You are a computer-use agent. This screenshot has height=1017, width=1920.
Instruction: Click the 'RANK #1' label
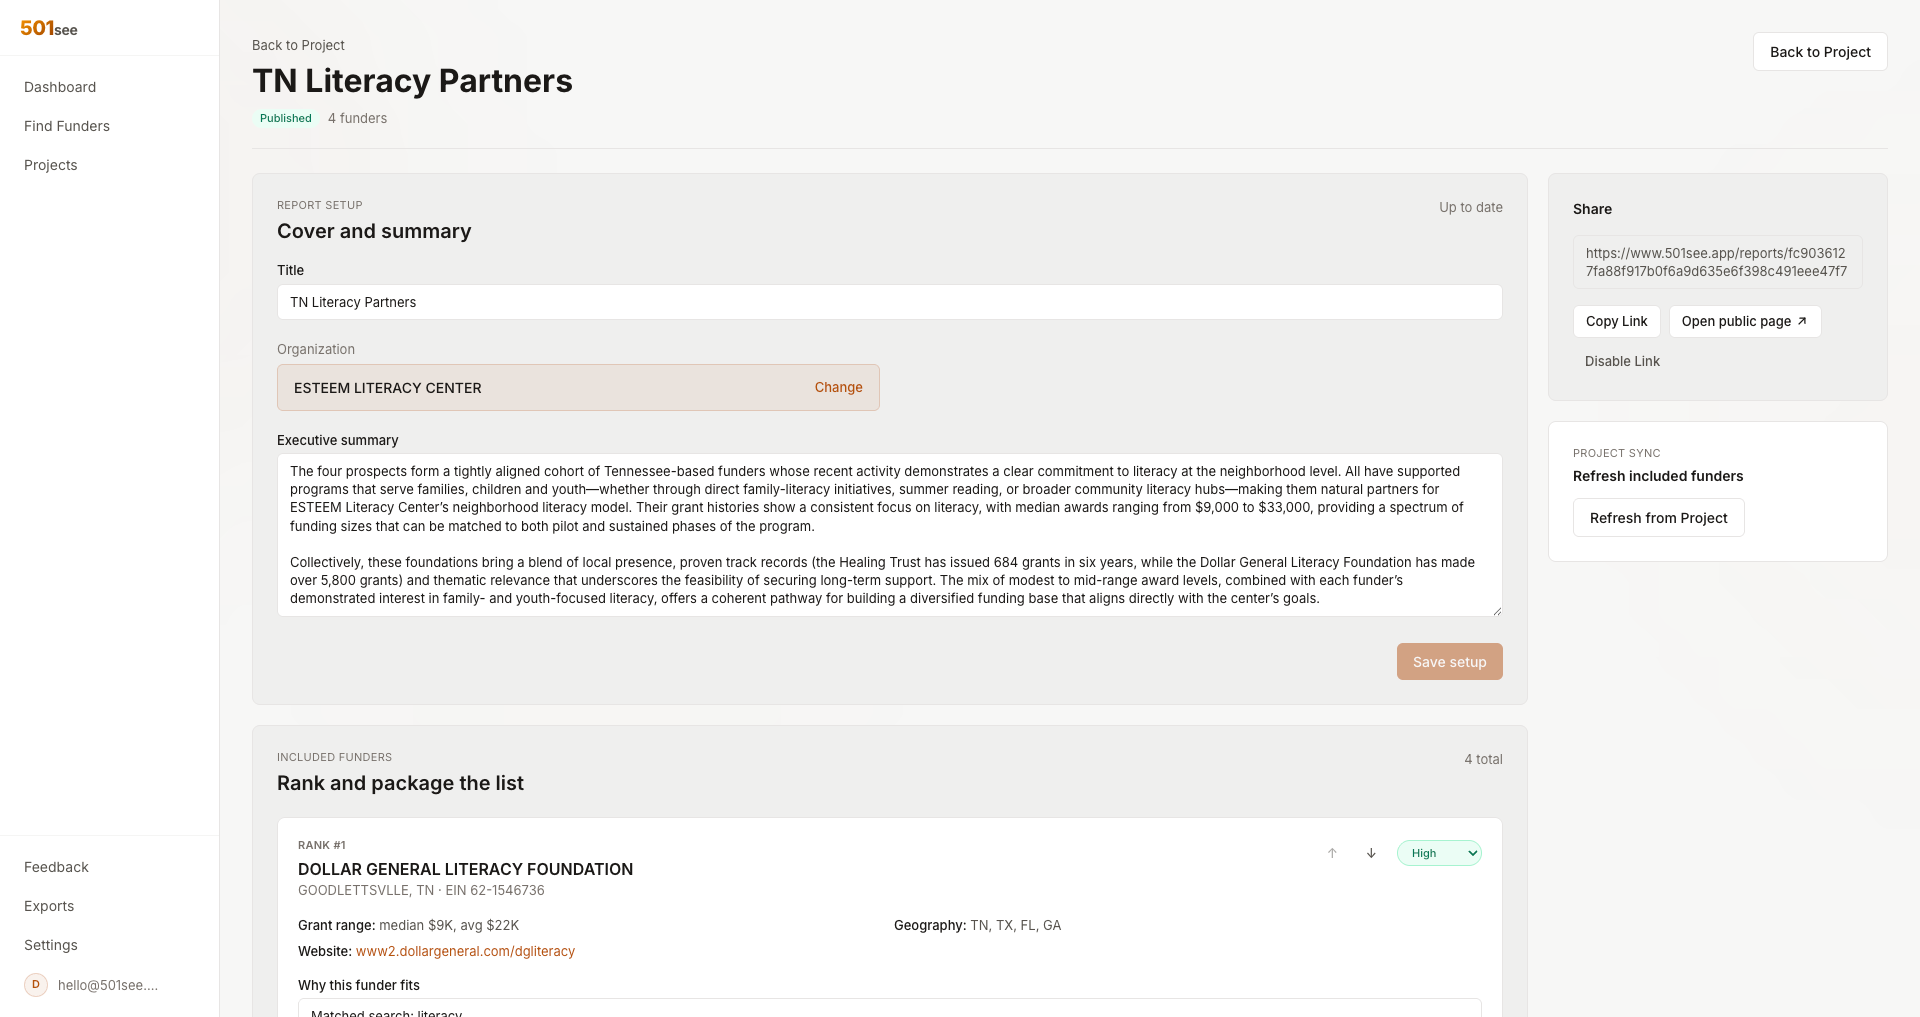coord(321,845)
